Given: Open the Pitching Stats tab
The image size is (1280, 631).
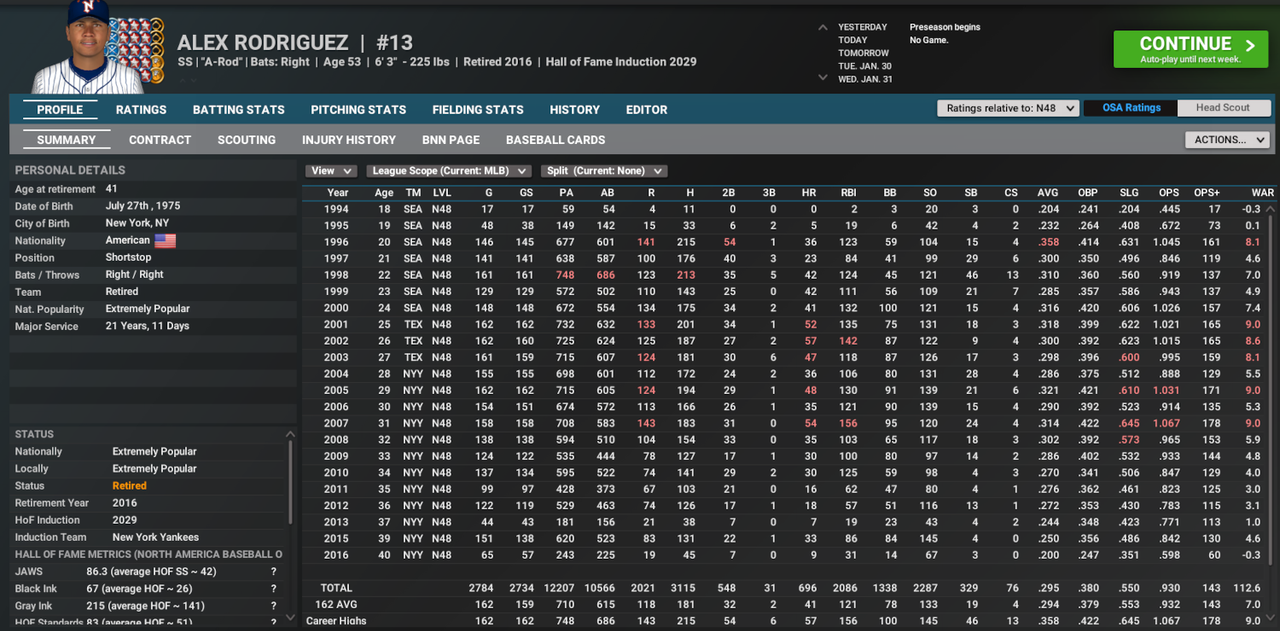Looking at the screenshot, I should [x=358, y=110].
